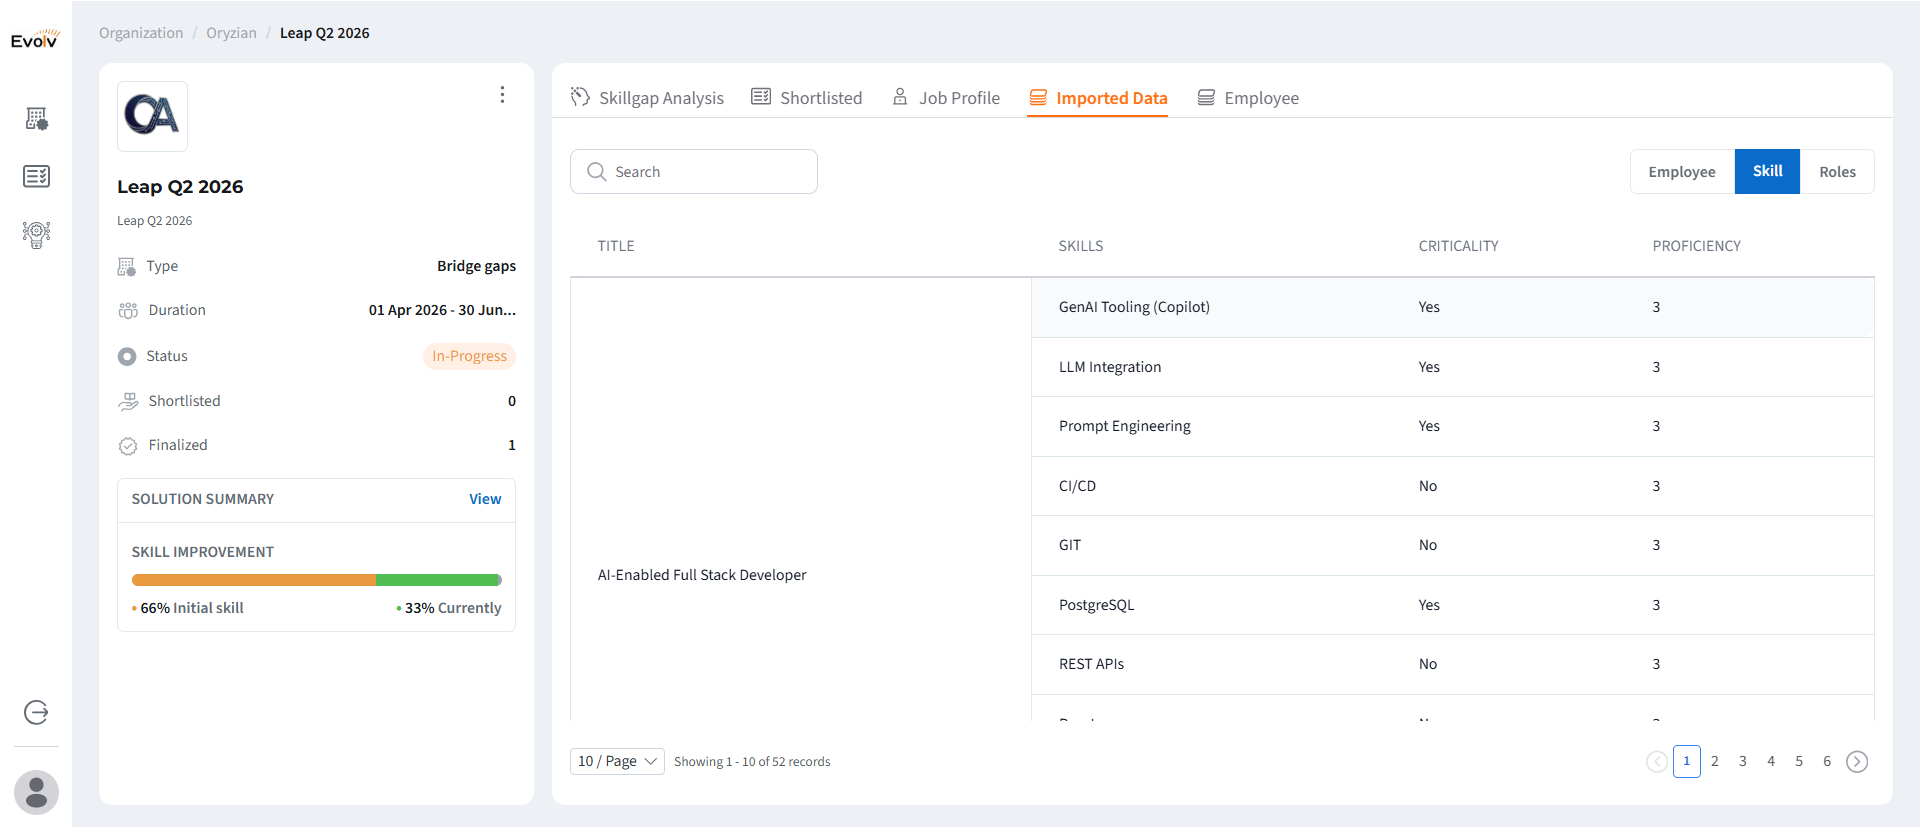Image resolution: width=1920 pixels, height=827 pixels.
Task: Open the three-dot options menu
Action: (x=502, y=95)
